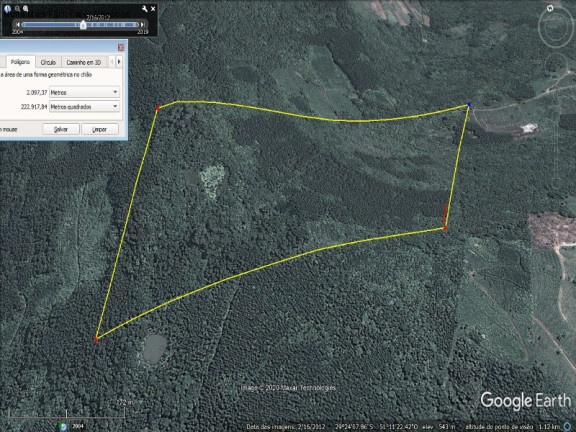Click the 2004 start label on time slider
The image size is (576, 432).
click(x=18, y=32)
